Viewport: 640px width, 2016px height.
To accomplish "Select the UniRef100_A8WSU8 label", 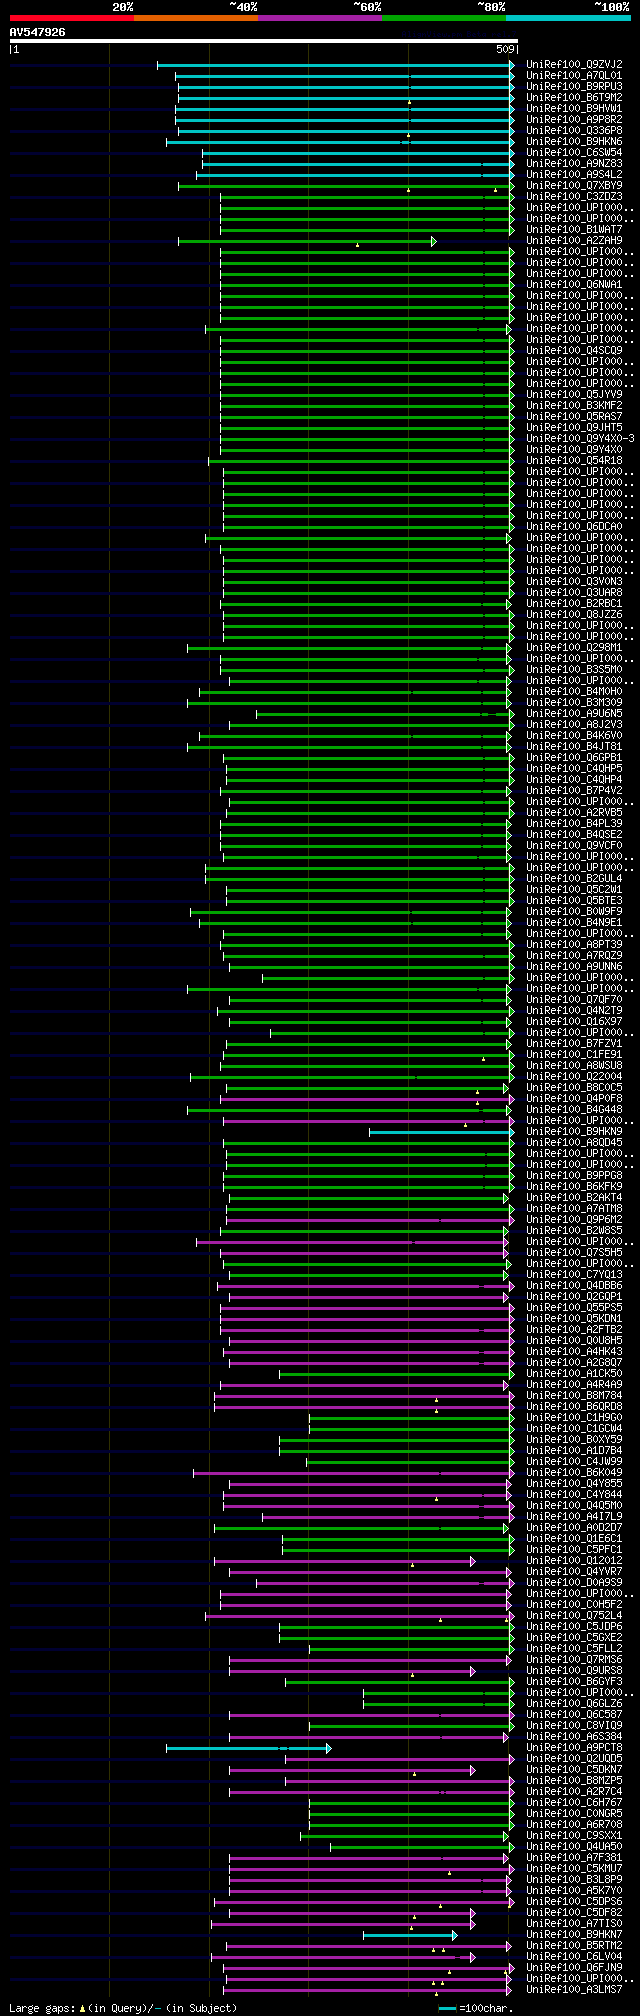I will [574, 1066].
